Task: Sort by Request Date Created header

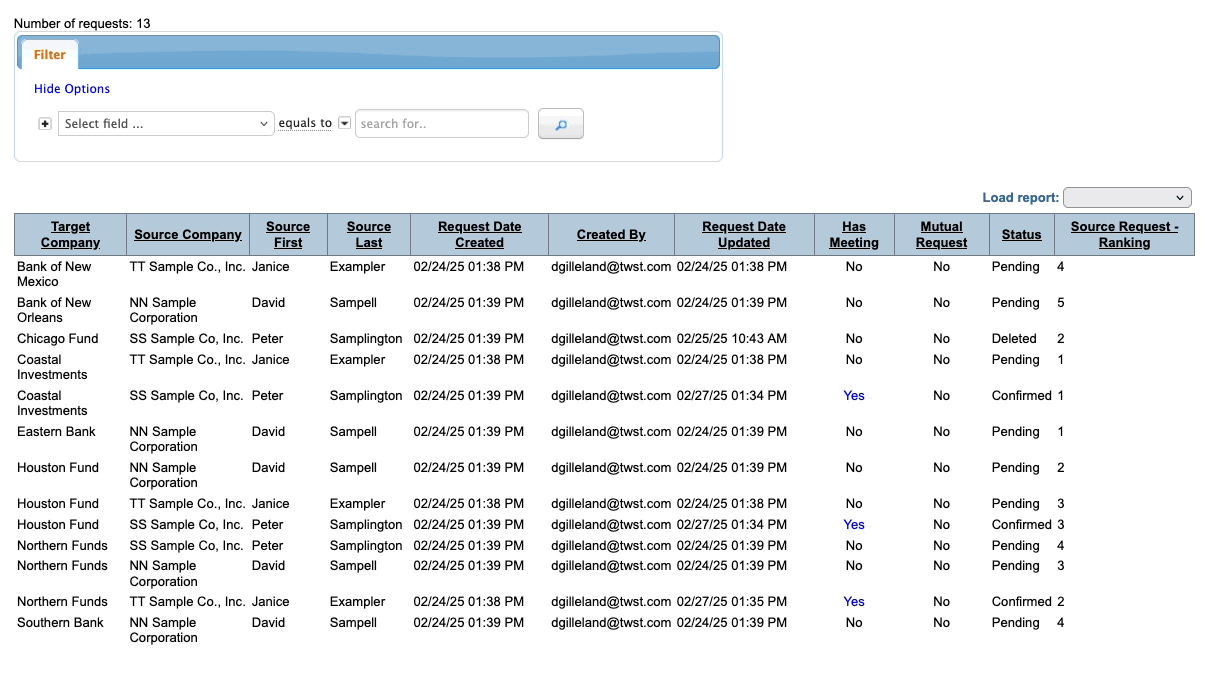Action: (480, 235)
